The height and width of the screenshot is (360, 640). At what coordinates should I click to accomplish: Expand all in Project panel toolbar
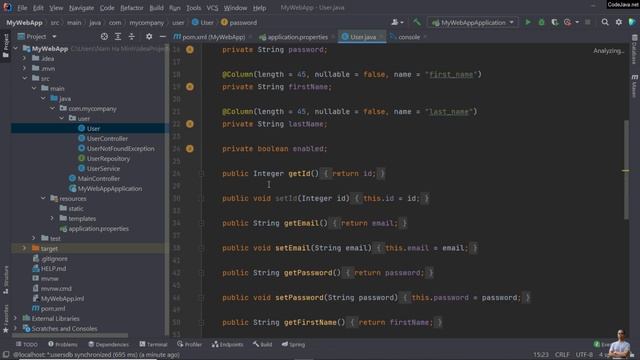(118, 37)
